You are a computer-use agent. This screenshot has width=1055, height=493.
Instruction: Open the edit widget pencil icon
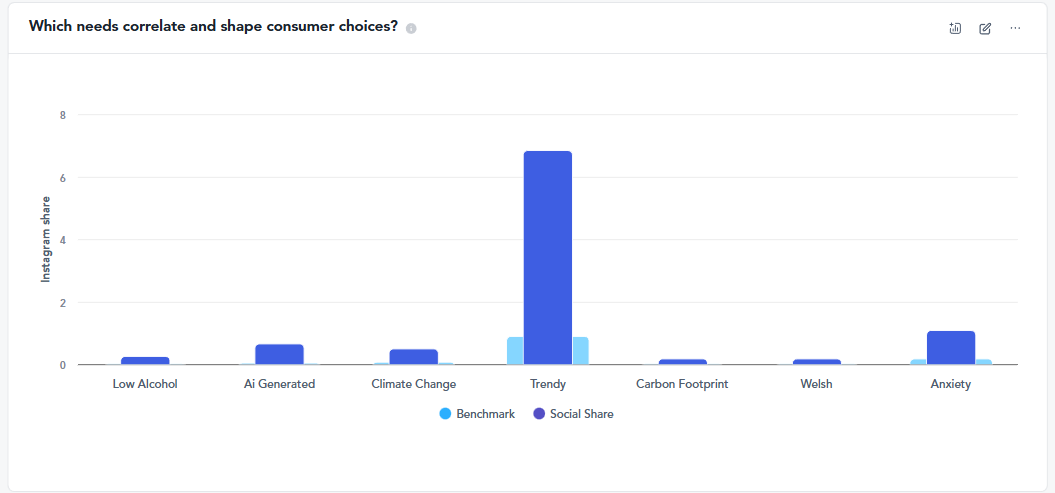[x=985, y=28]
